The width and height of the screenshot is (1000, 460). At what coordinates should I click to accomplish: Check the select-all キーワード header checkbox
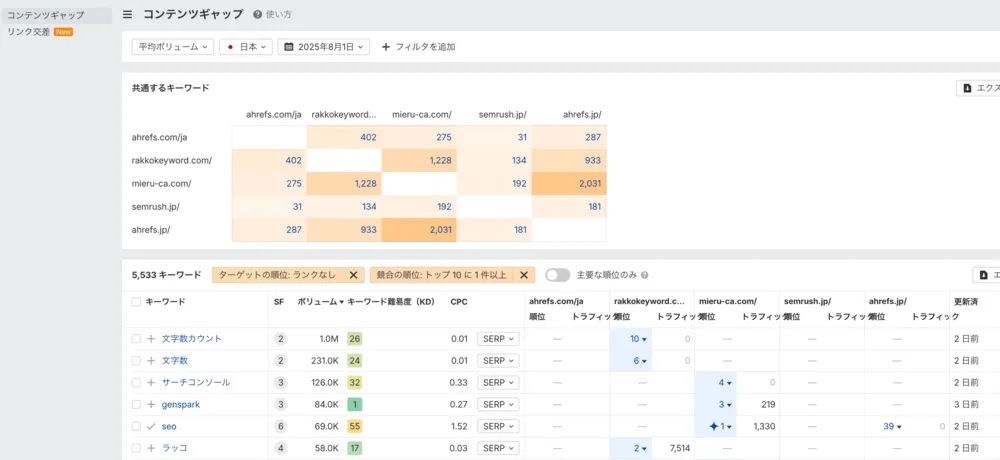coord(136,302)
